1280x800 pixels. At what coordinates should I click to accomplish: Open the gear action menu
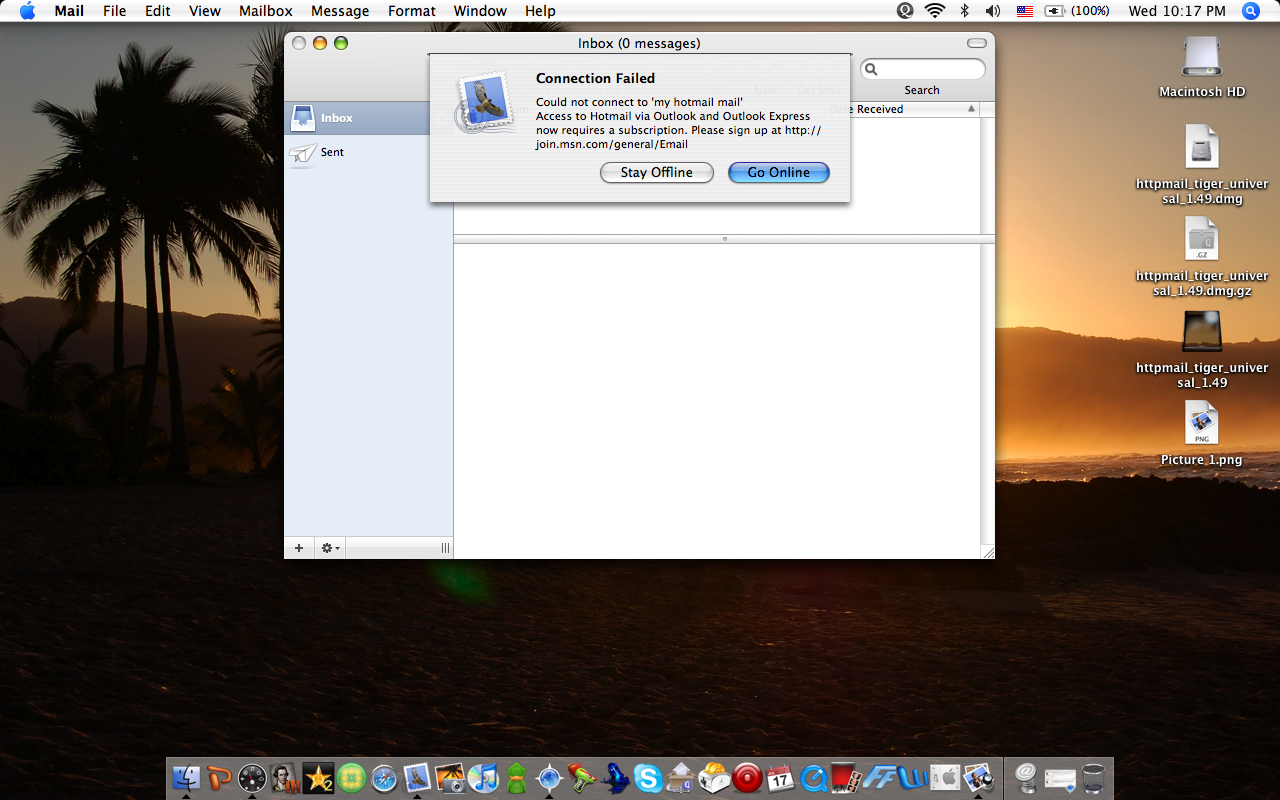329,548
